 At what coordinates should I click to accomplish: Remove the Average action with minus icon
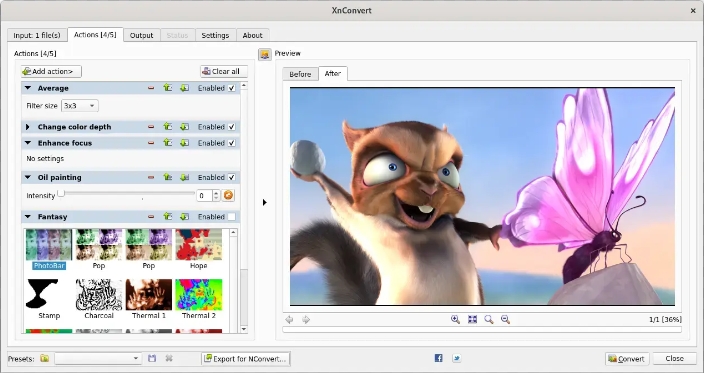(x=151, y=88)
